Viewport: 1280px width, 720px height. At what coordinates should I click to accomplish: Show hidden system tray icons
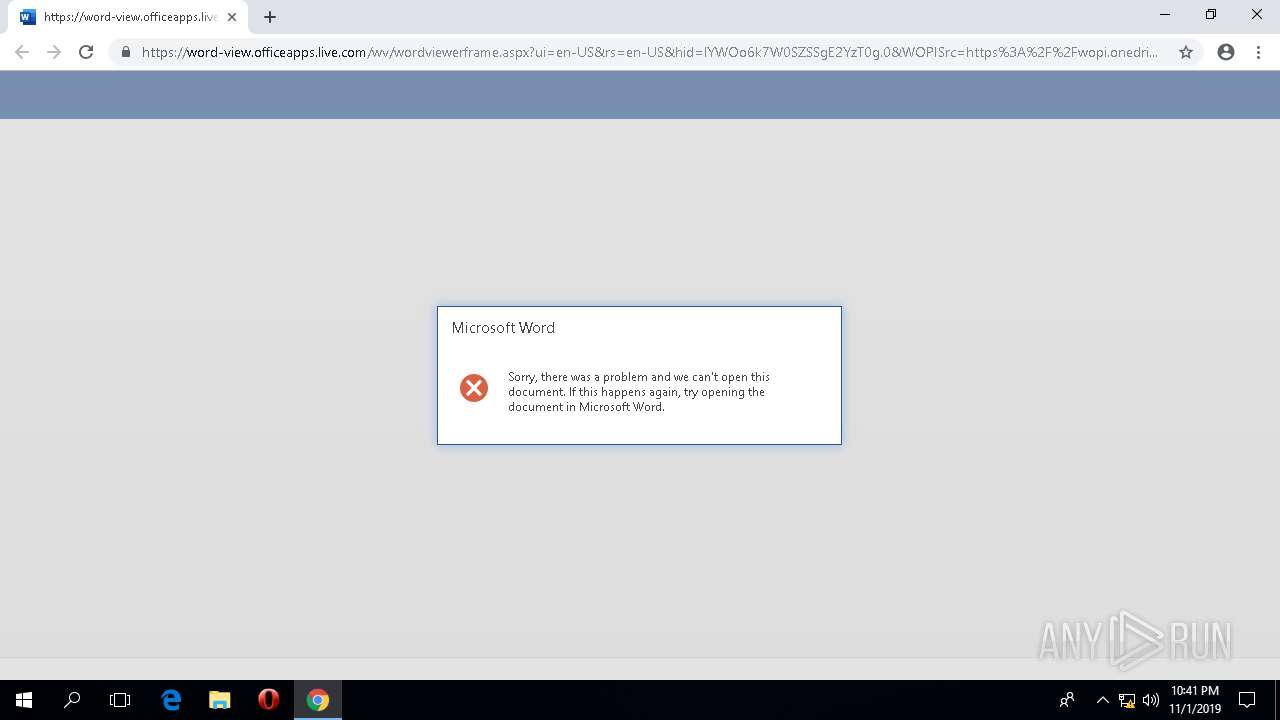(x=1103, y=700)
